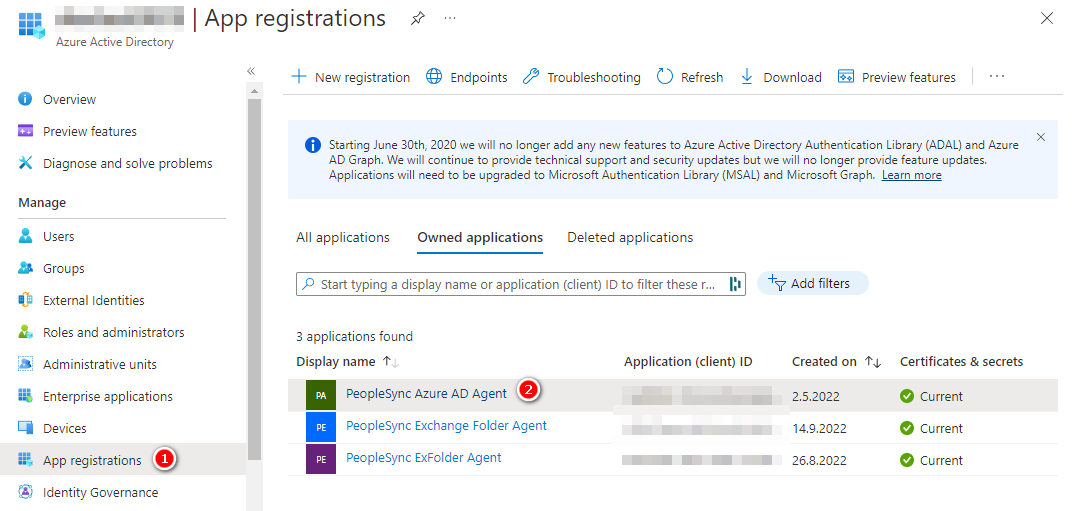This screenshot has height=511, width=1078.
Task: Close the App registrations blade
Action: pos(1046,19)
